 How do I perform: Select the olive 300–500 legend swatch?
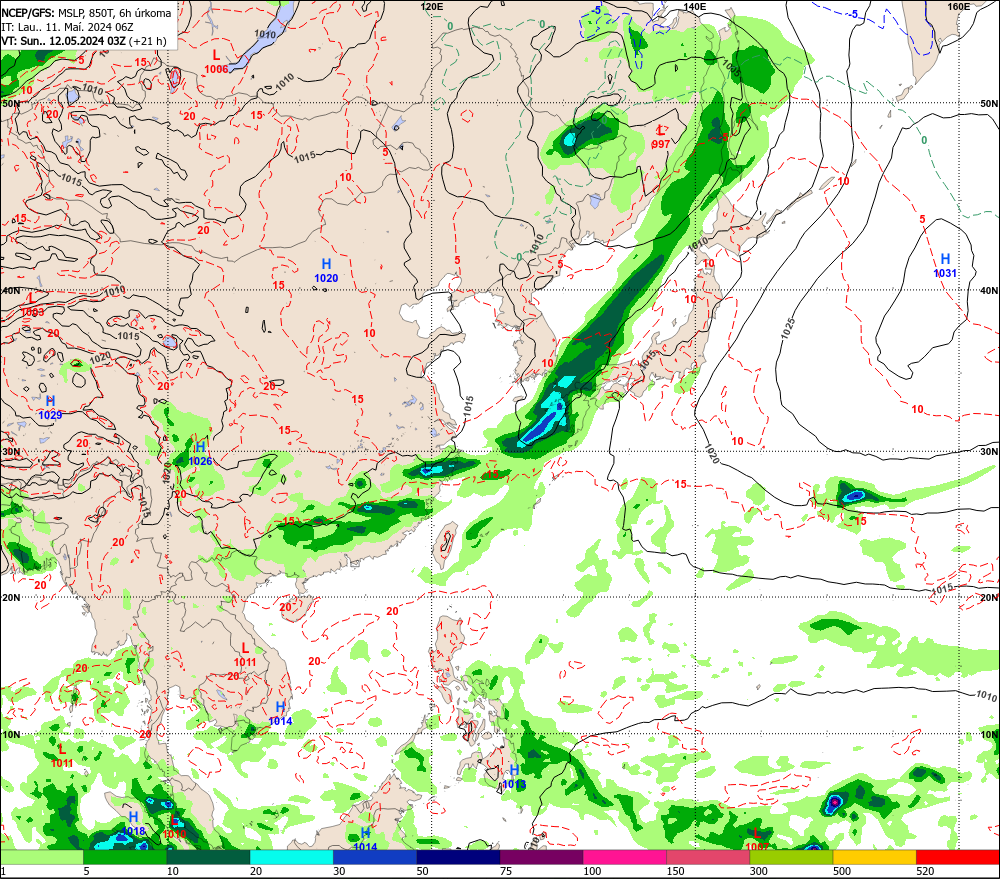791,857
